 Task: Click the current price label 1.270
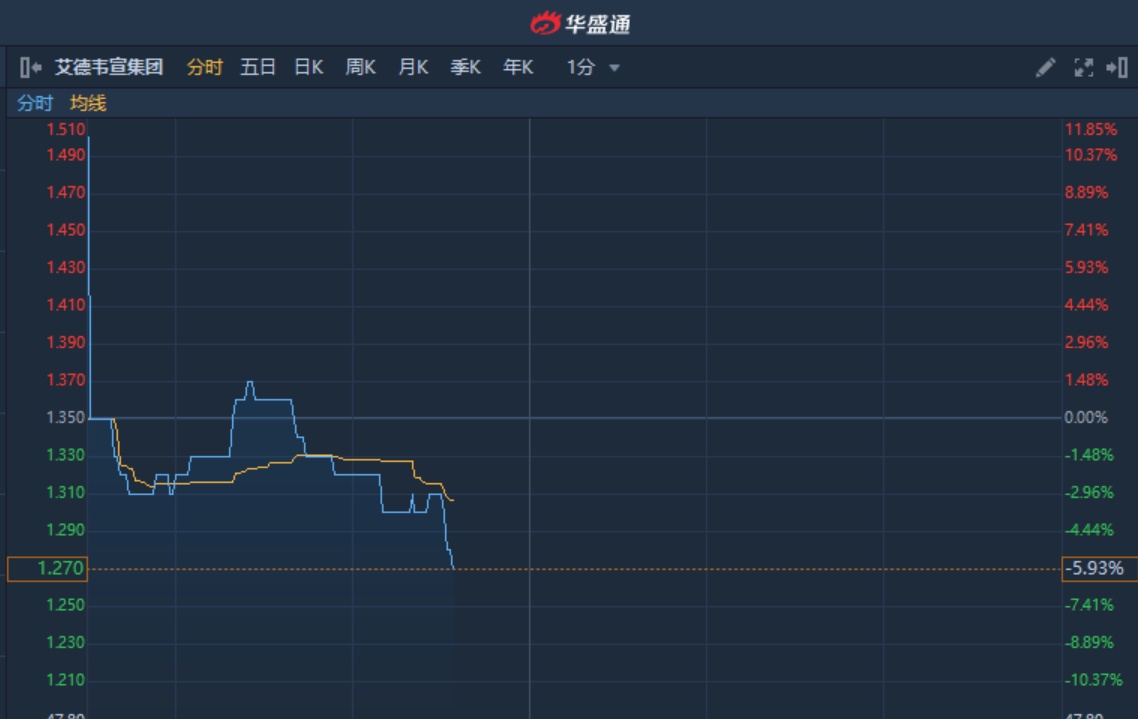pos(47,569)
